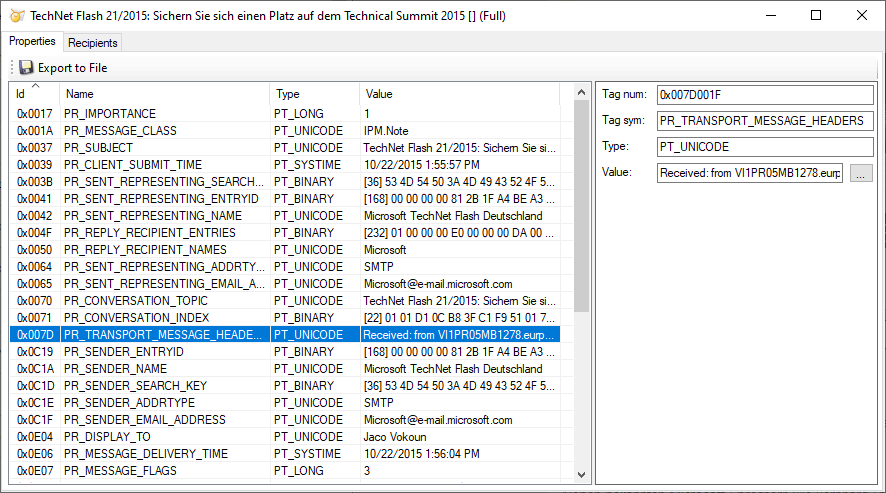Sort by the Value column header
The width and height of the screenshot is (886, 493).
pos(459,94)
